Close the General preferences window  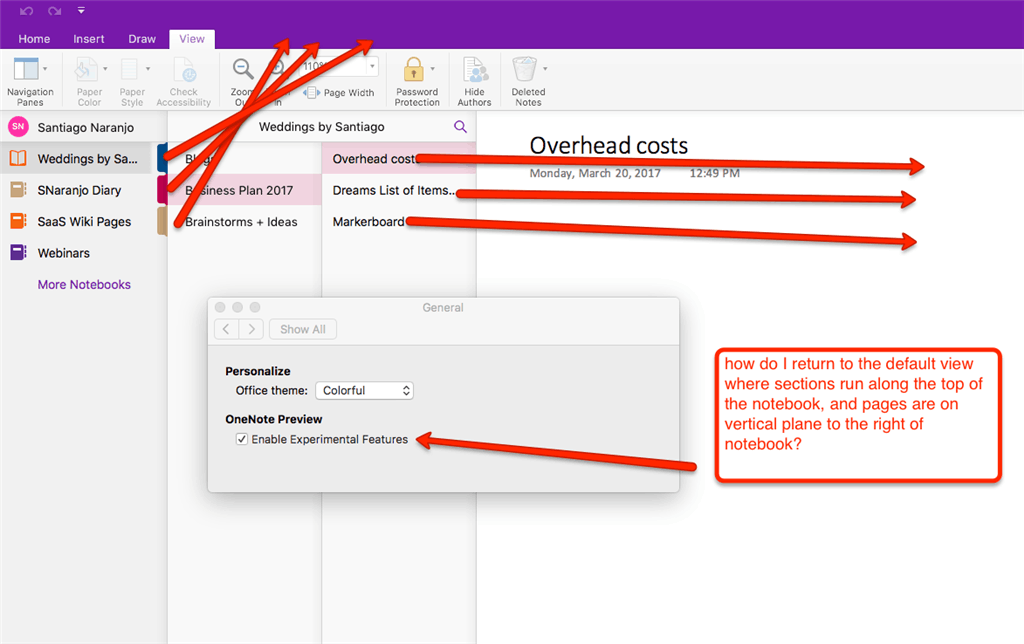coord(220,307)
